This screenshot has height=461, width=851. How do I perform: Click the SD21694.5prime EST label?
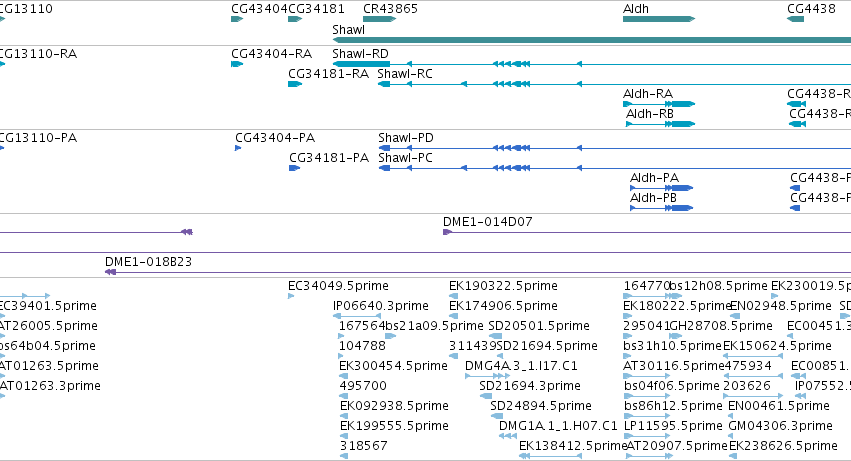point(547,346)
